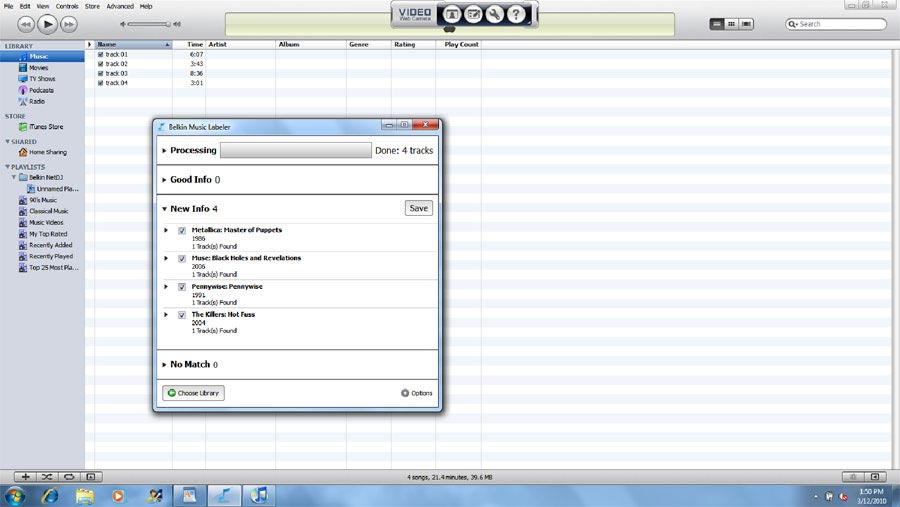
Task: Open the Help menu
Action: (x=146, y=6)
